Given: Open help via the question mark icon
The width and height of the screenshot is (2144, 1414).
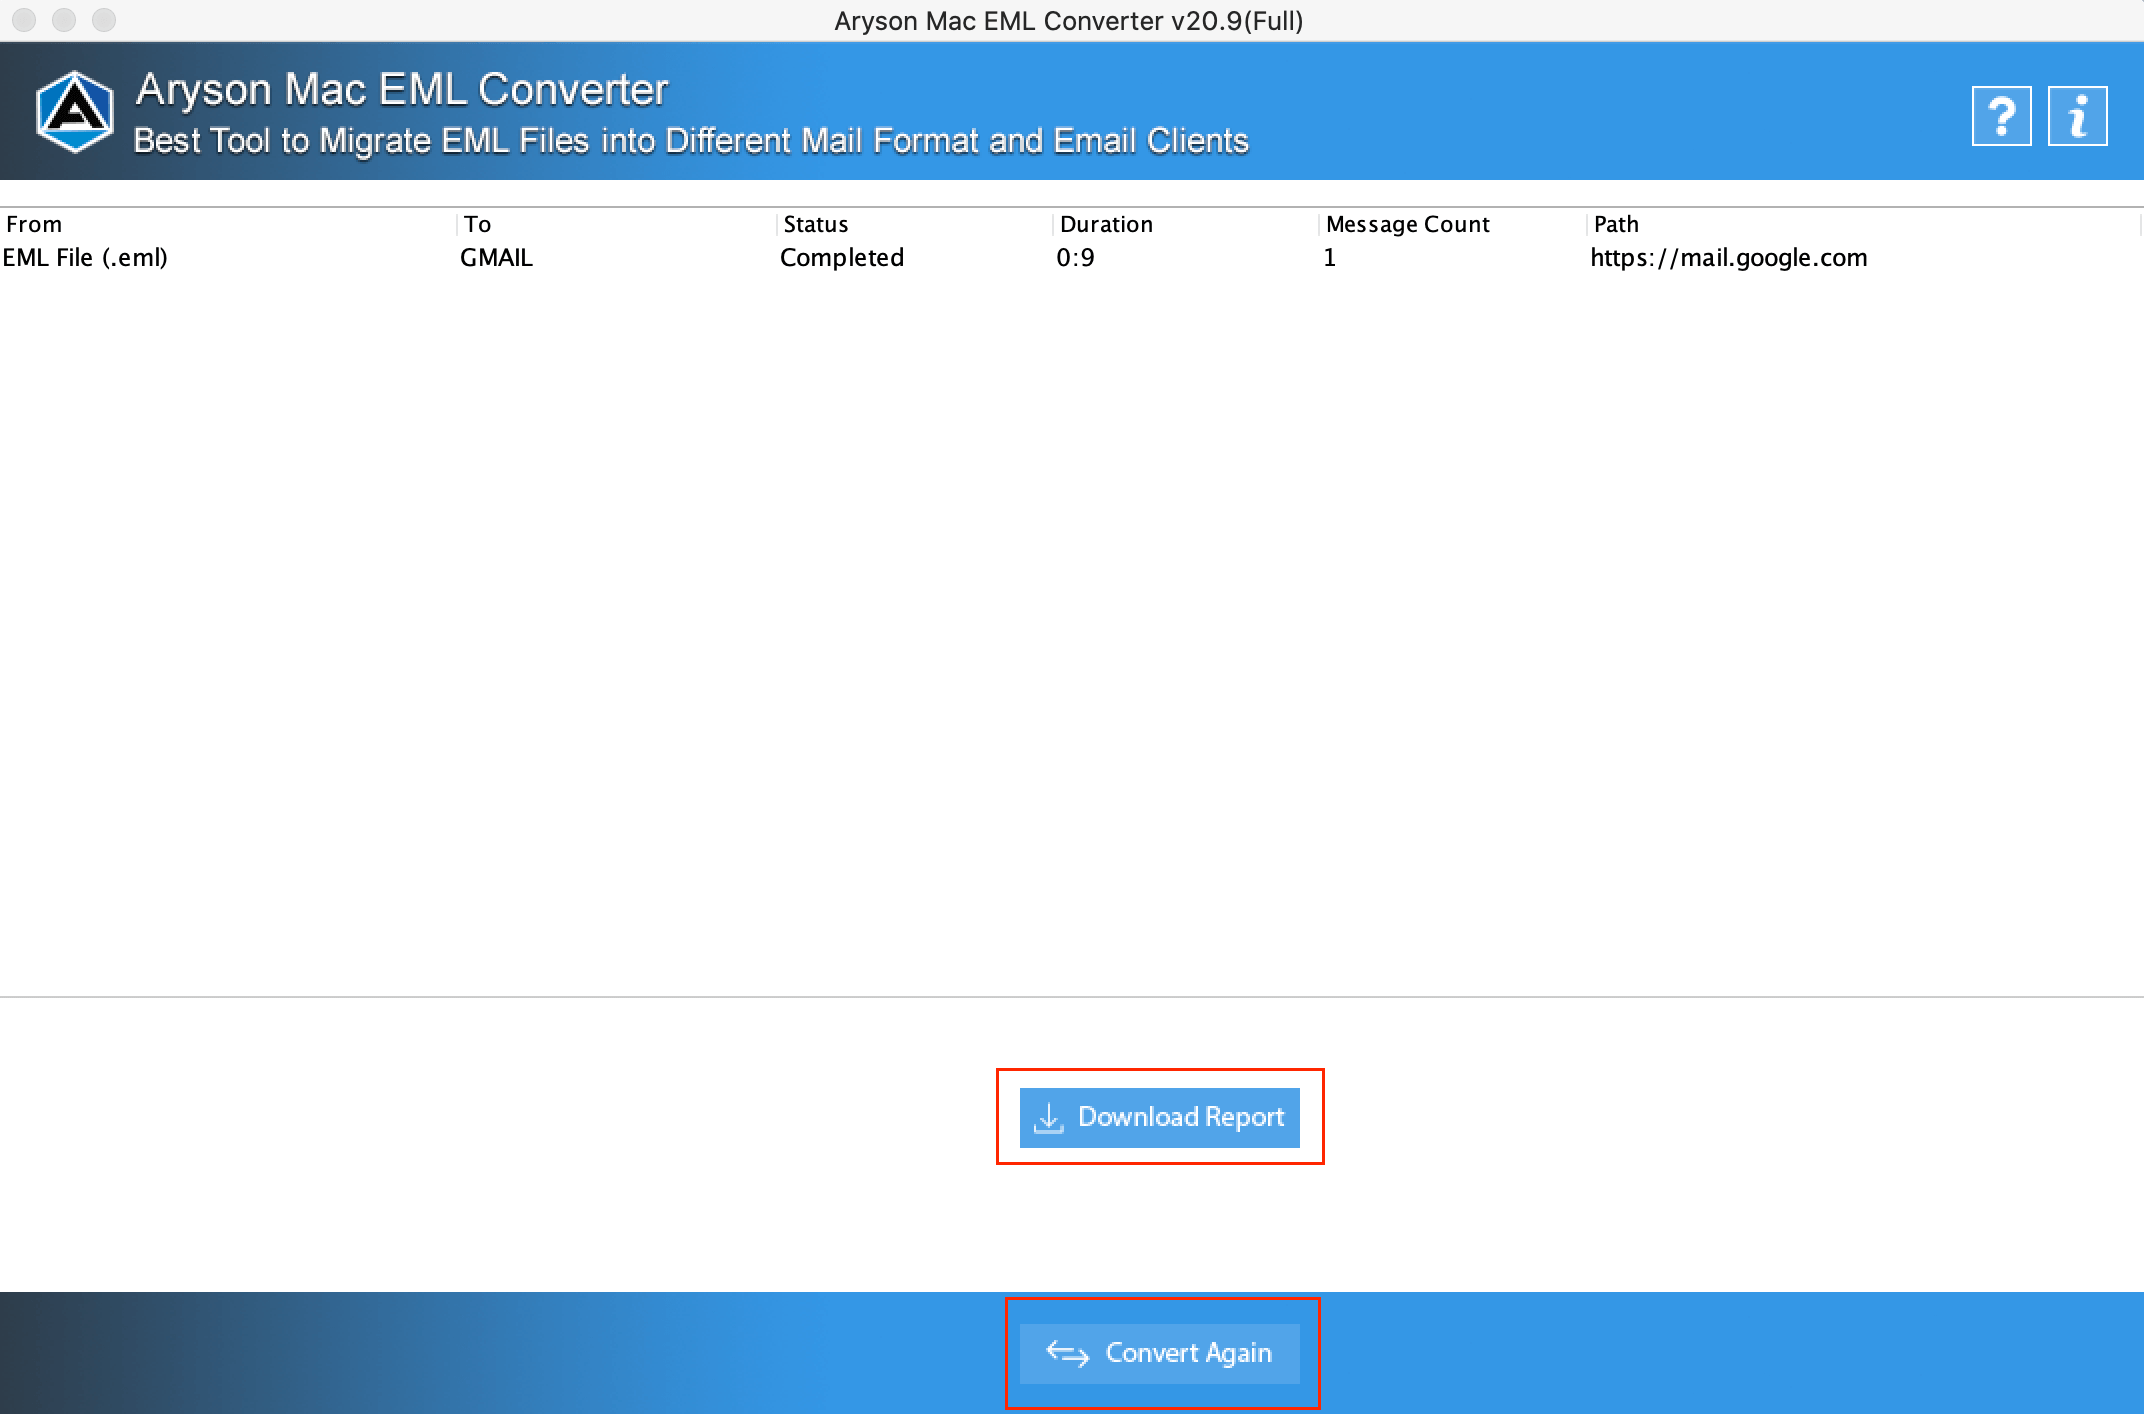Looking at the screenshot, I should coord(2001,116).
